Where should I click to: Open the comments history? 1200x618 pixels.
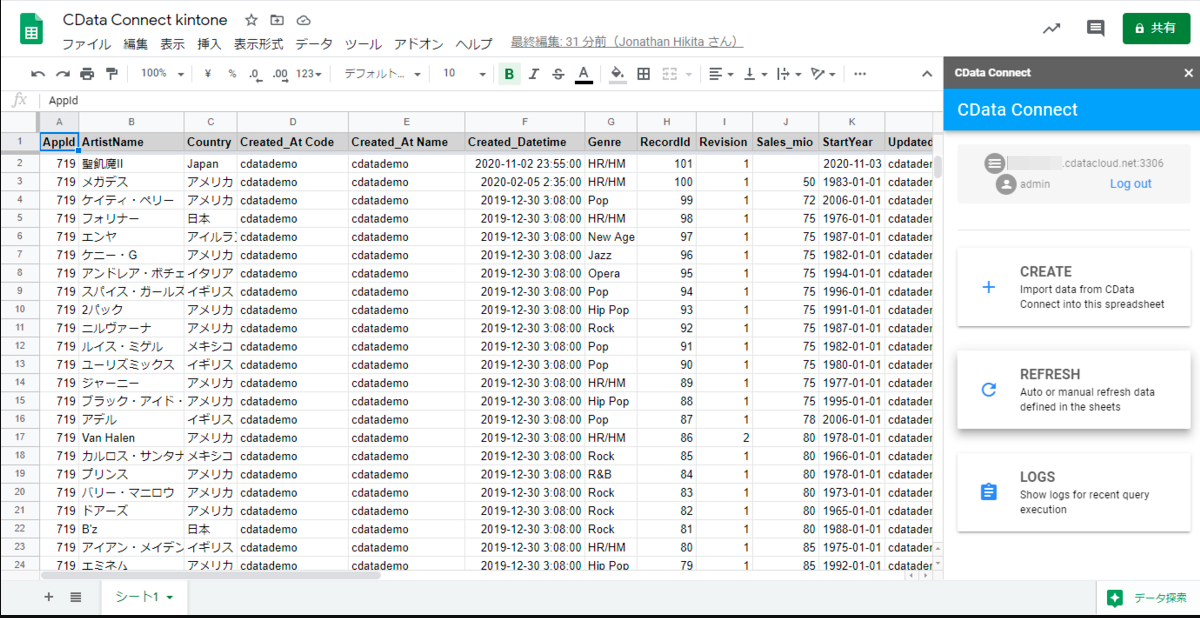[1096, 29]
